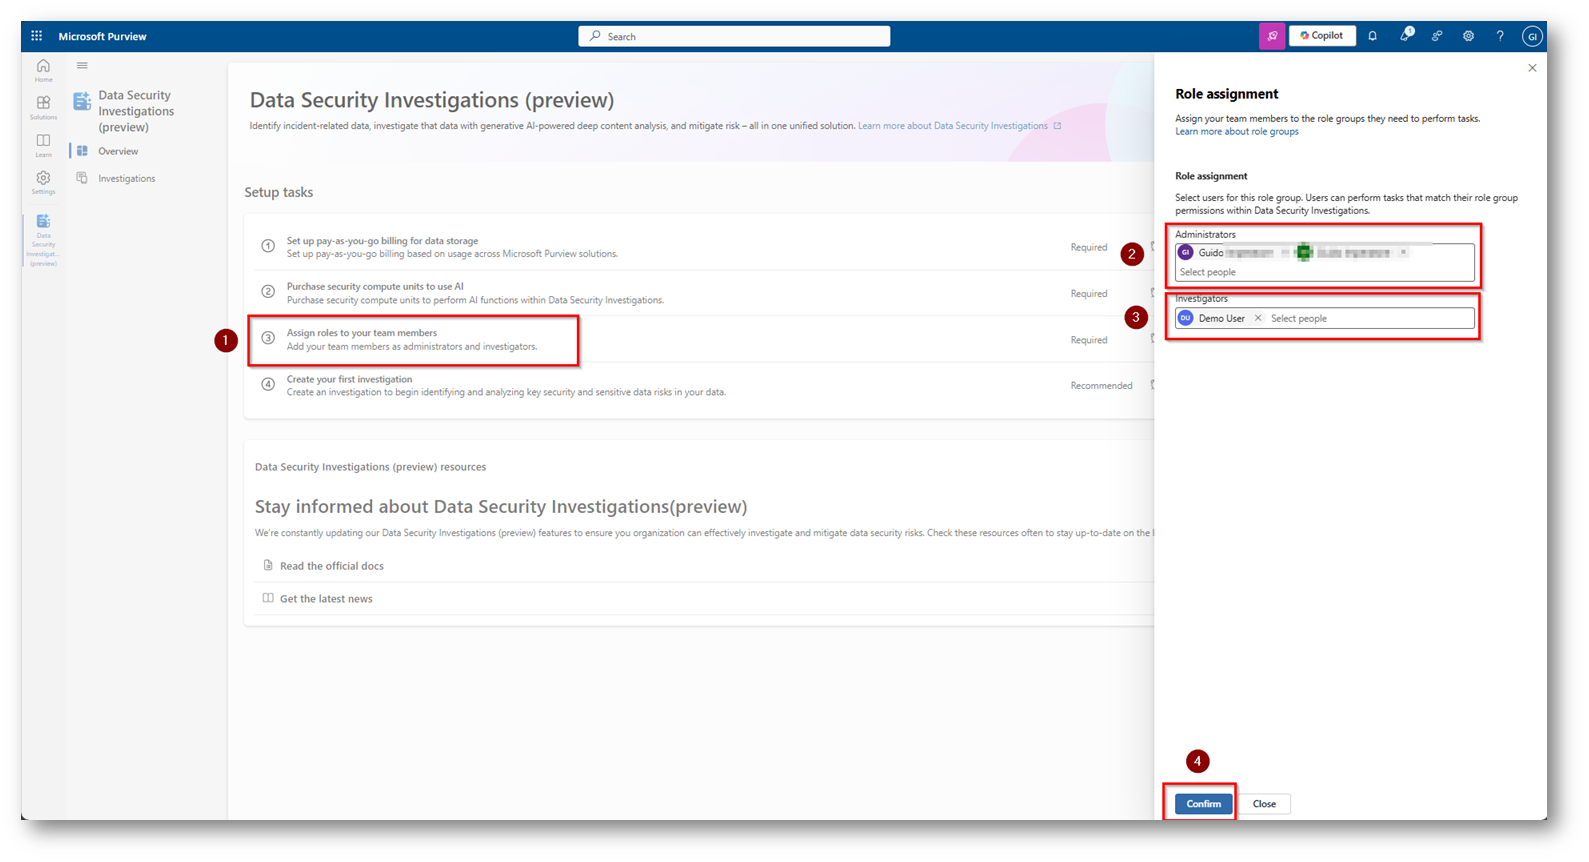This screenshot has height=862, width=1589.
Task: Click the latest news book icon
Action: 267,598
